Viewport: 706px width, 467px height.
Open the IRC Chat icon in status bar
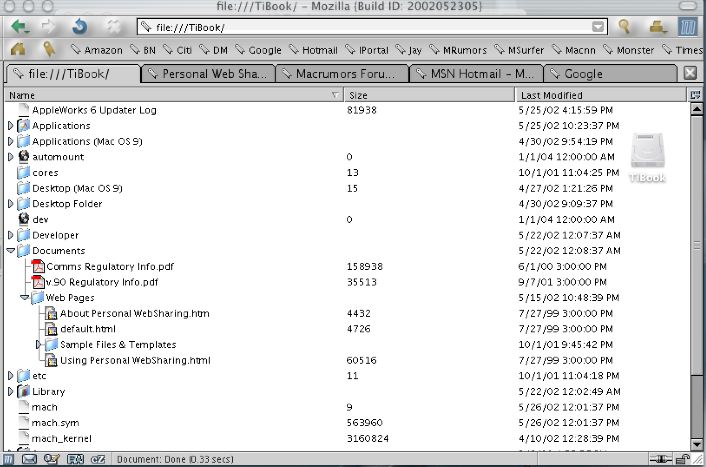coord(98,459)
